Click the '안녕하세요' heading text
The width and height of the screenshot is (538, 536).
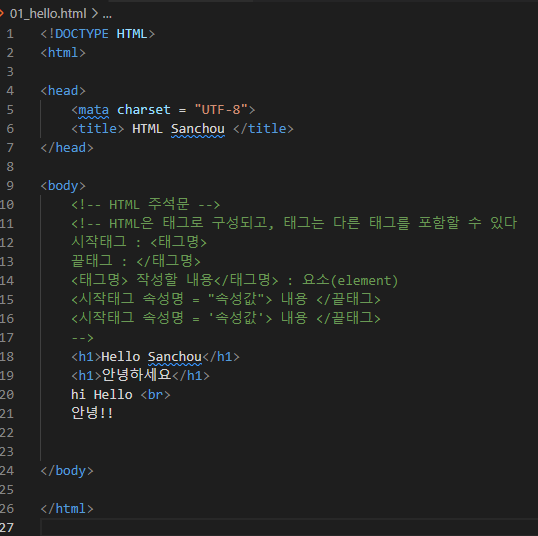click(x=137, y=375)
